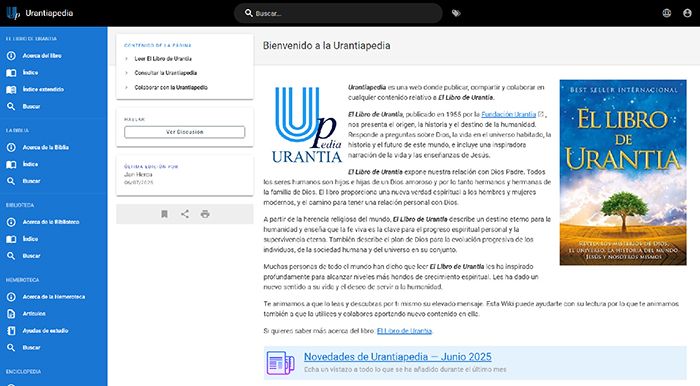Screen dimensions: 700x386
Task: Click magnifier icon under El Libro de Urantia
Action: tap(11, 106)
